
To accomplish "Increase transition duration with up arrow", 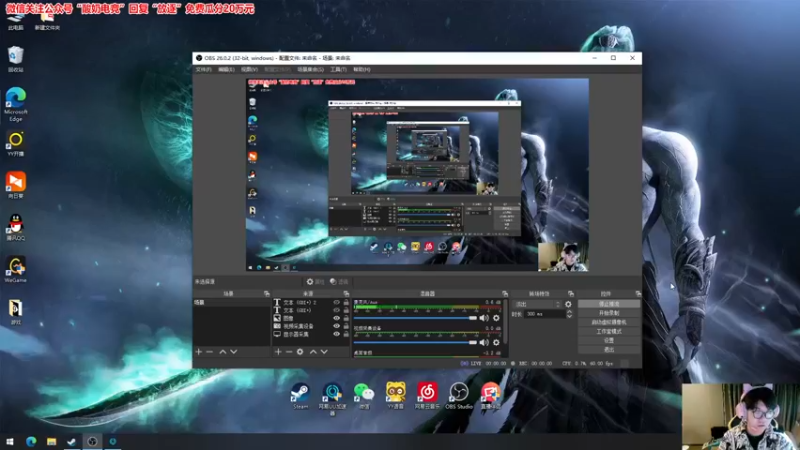I will tap(569, 312).
